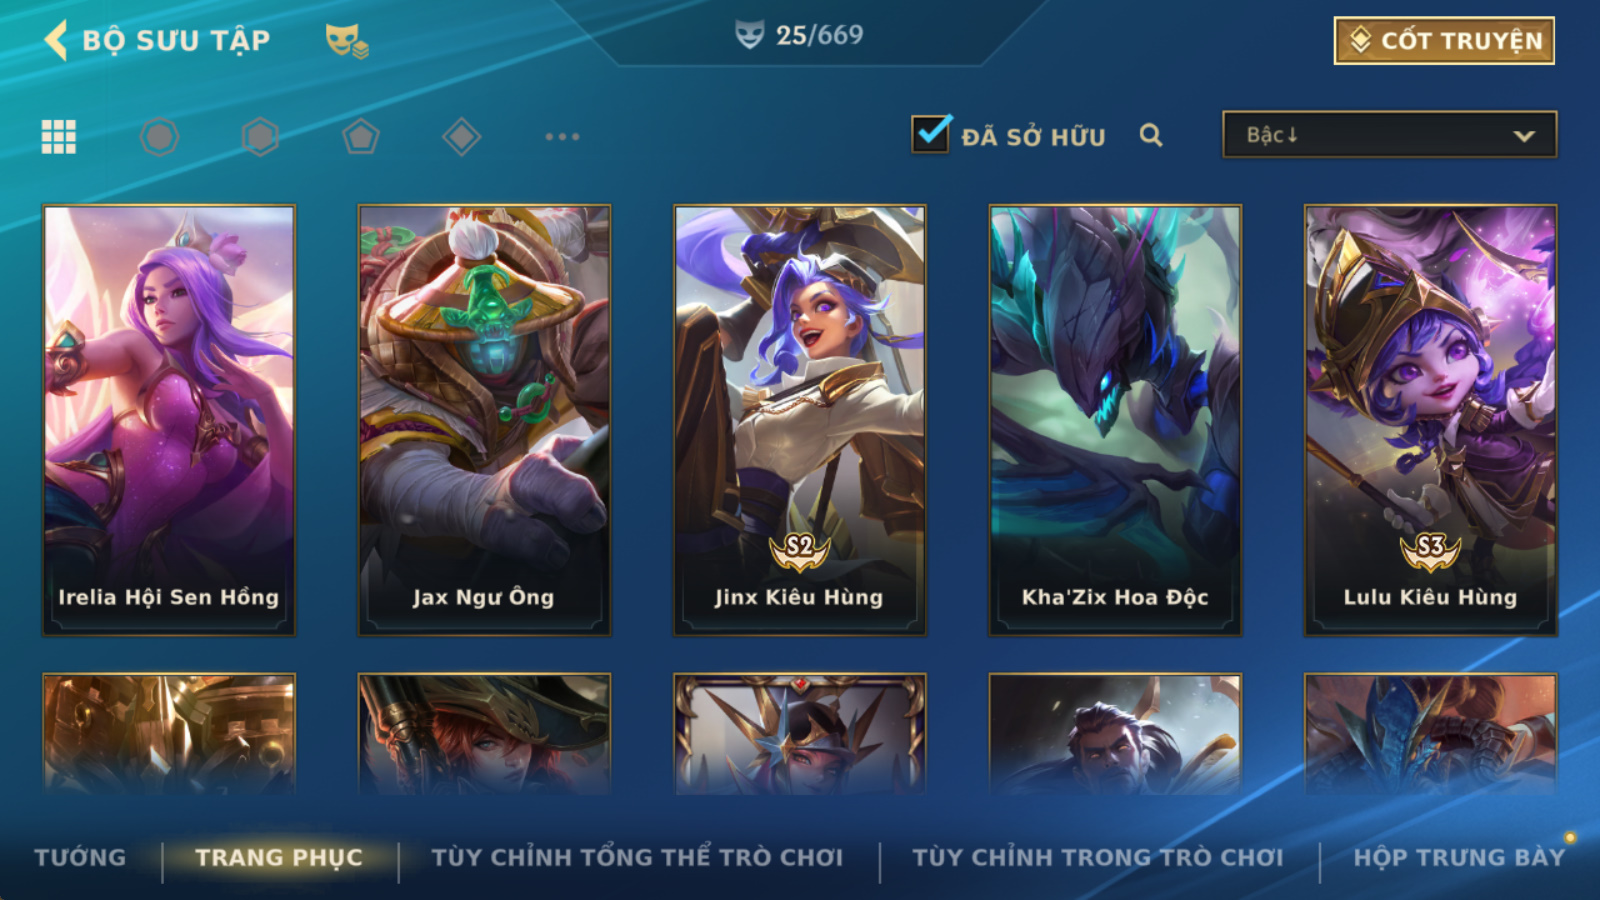Filter skins by the pentagon rarity icon

(x=360, y=136)
